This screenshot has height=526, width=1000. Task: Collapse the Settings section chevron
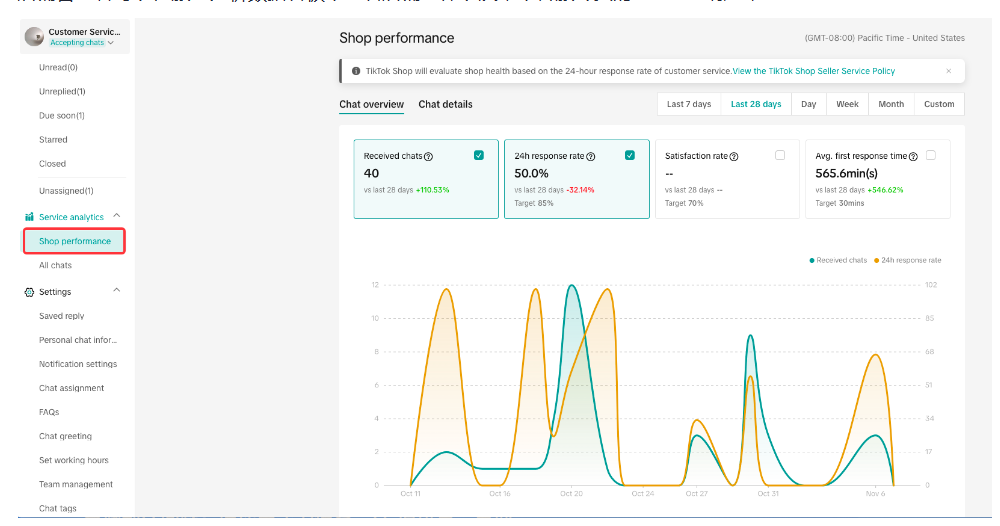click(116, 291)
